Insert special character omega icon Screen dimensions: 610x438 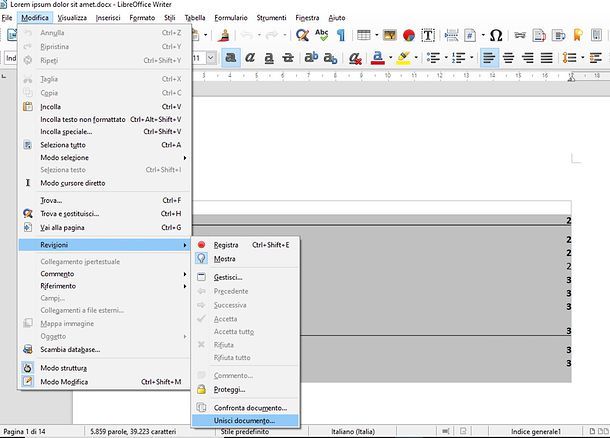pyautogui.click(x=496, y=35)
